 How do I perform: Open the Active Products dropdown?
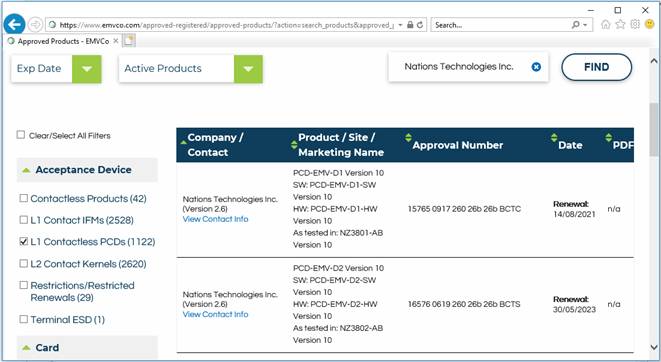click(x=248, y=69)
